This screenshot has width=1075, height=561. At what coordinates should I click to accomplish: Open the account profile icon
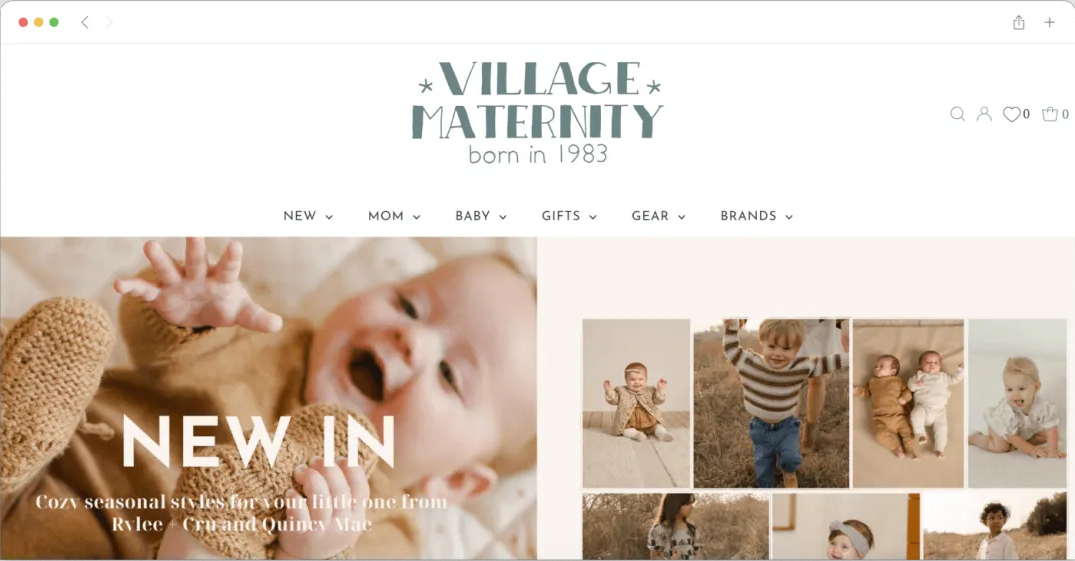(984, 114)
